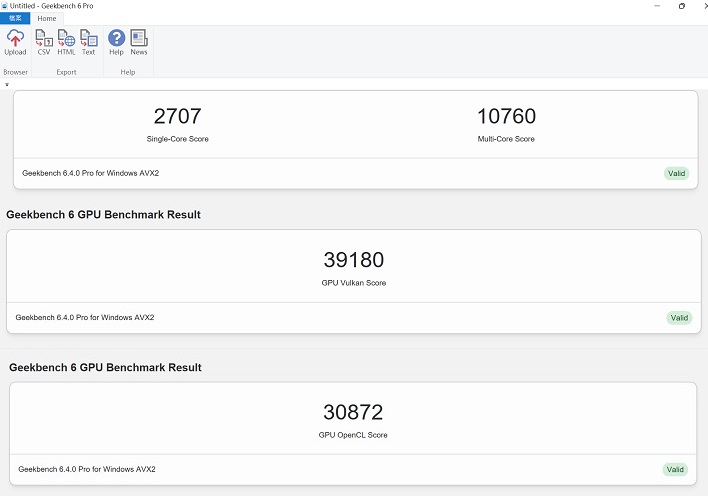Open the blue file tab
Screen dimensions: 708x496
(x=15, y=18)
